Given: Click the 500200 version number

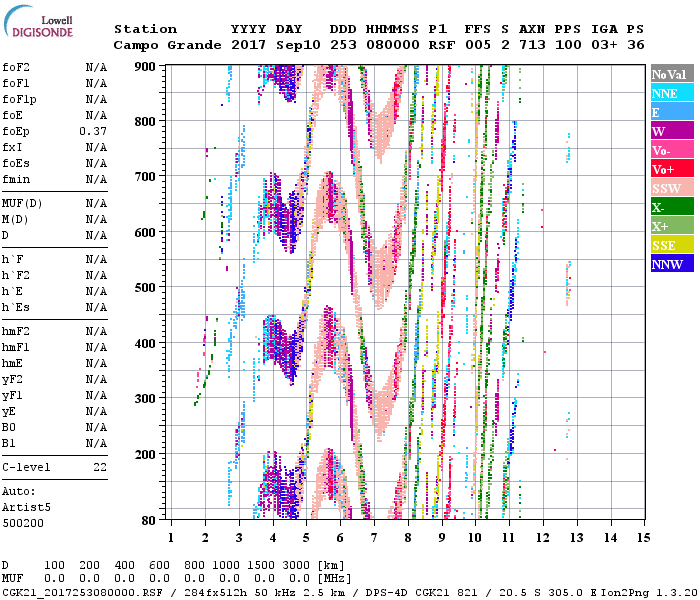Looking at the screenshot, I should pos(23,523).
